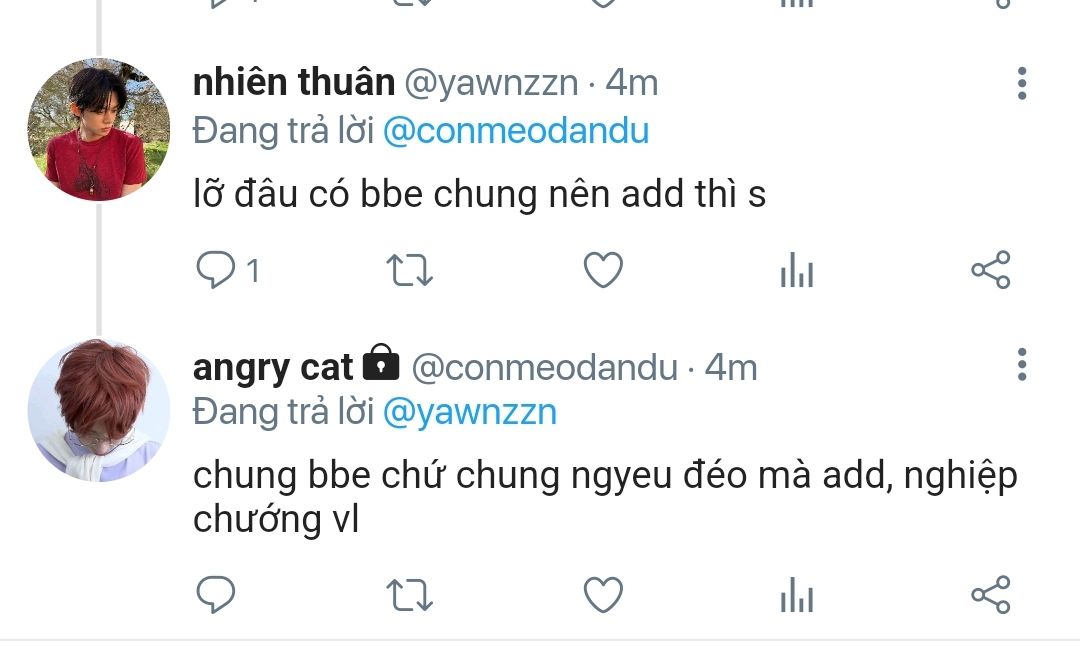Share nhiên thuân's tweet

991,270
